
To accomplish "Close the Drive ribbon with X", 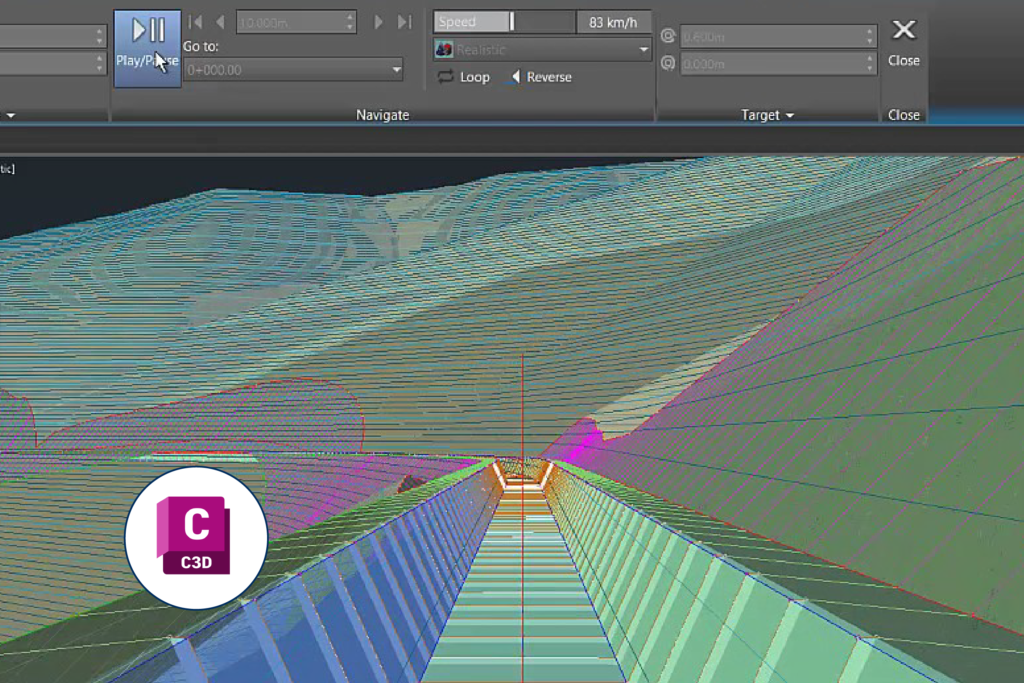I will pyautogui.click(x=903, y=30).
